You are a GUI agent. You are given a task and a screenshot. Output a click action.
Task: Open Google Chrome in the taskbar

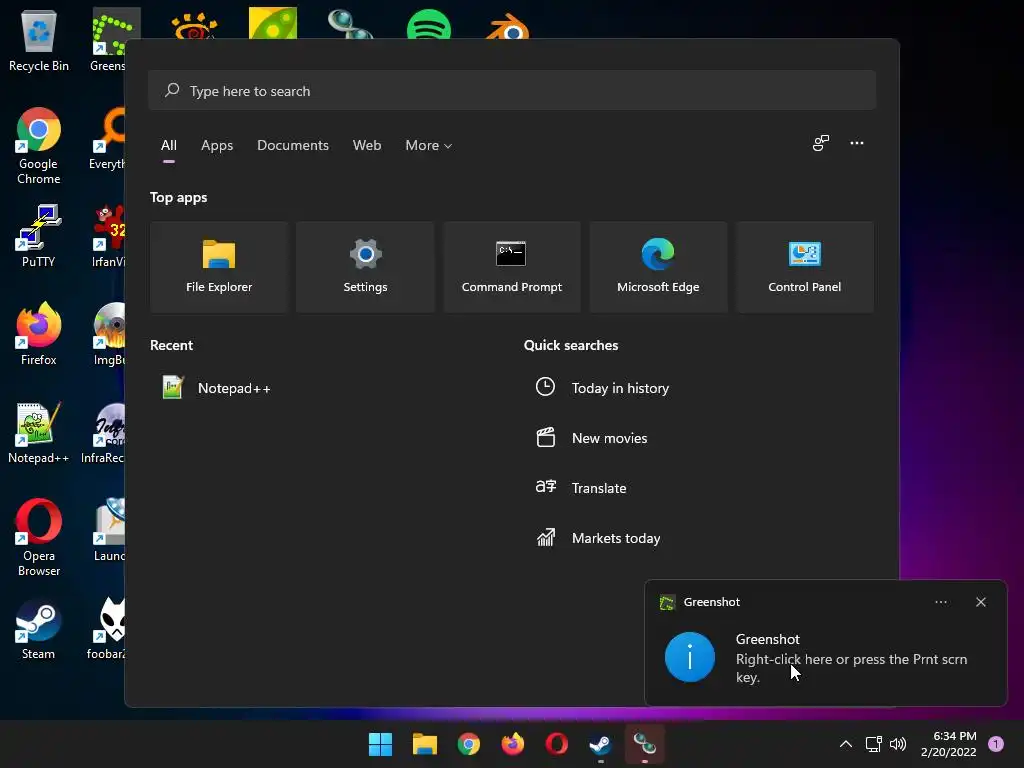tap(468, 744)
